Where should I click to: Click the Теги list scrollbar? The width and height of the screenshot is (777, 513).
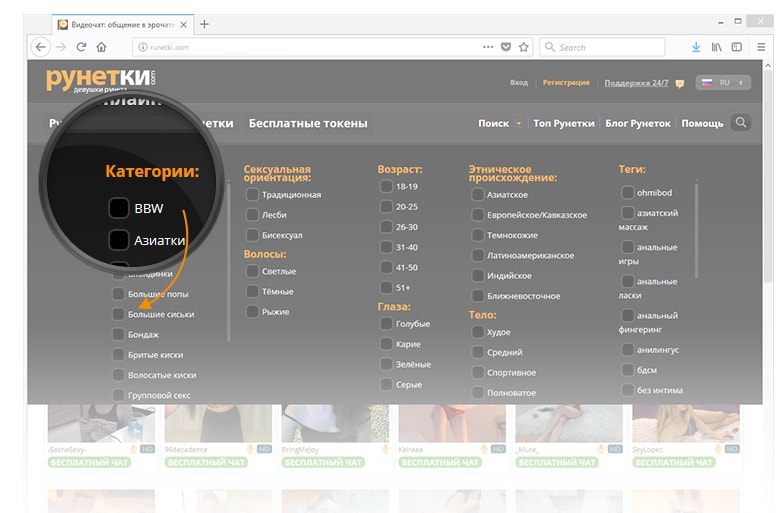[x=696, y=230]
